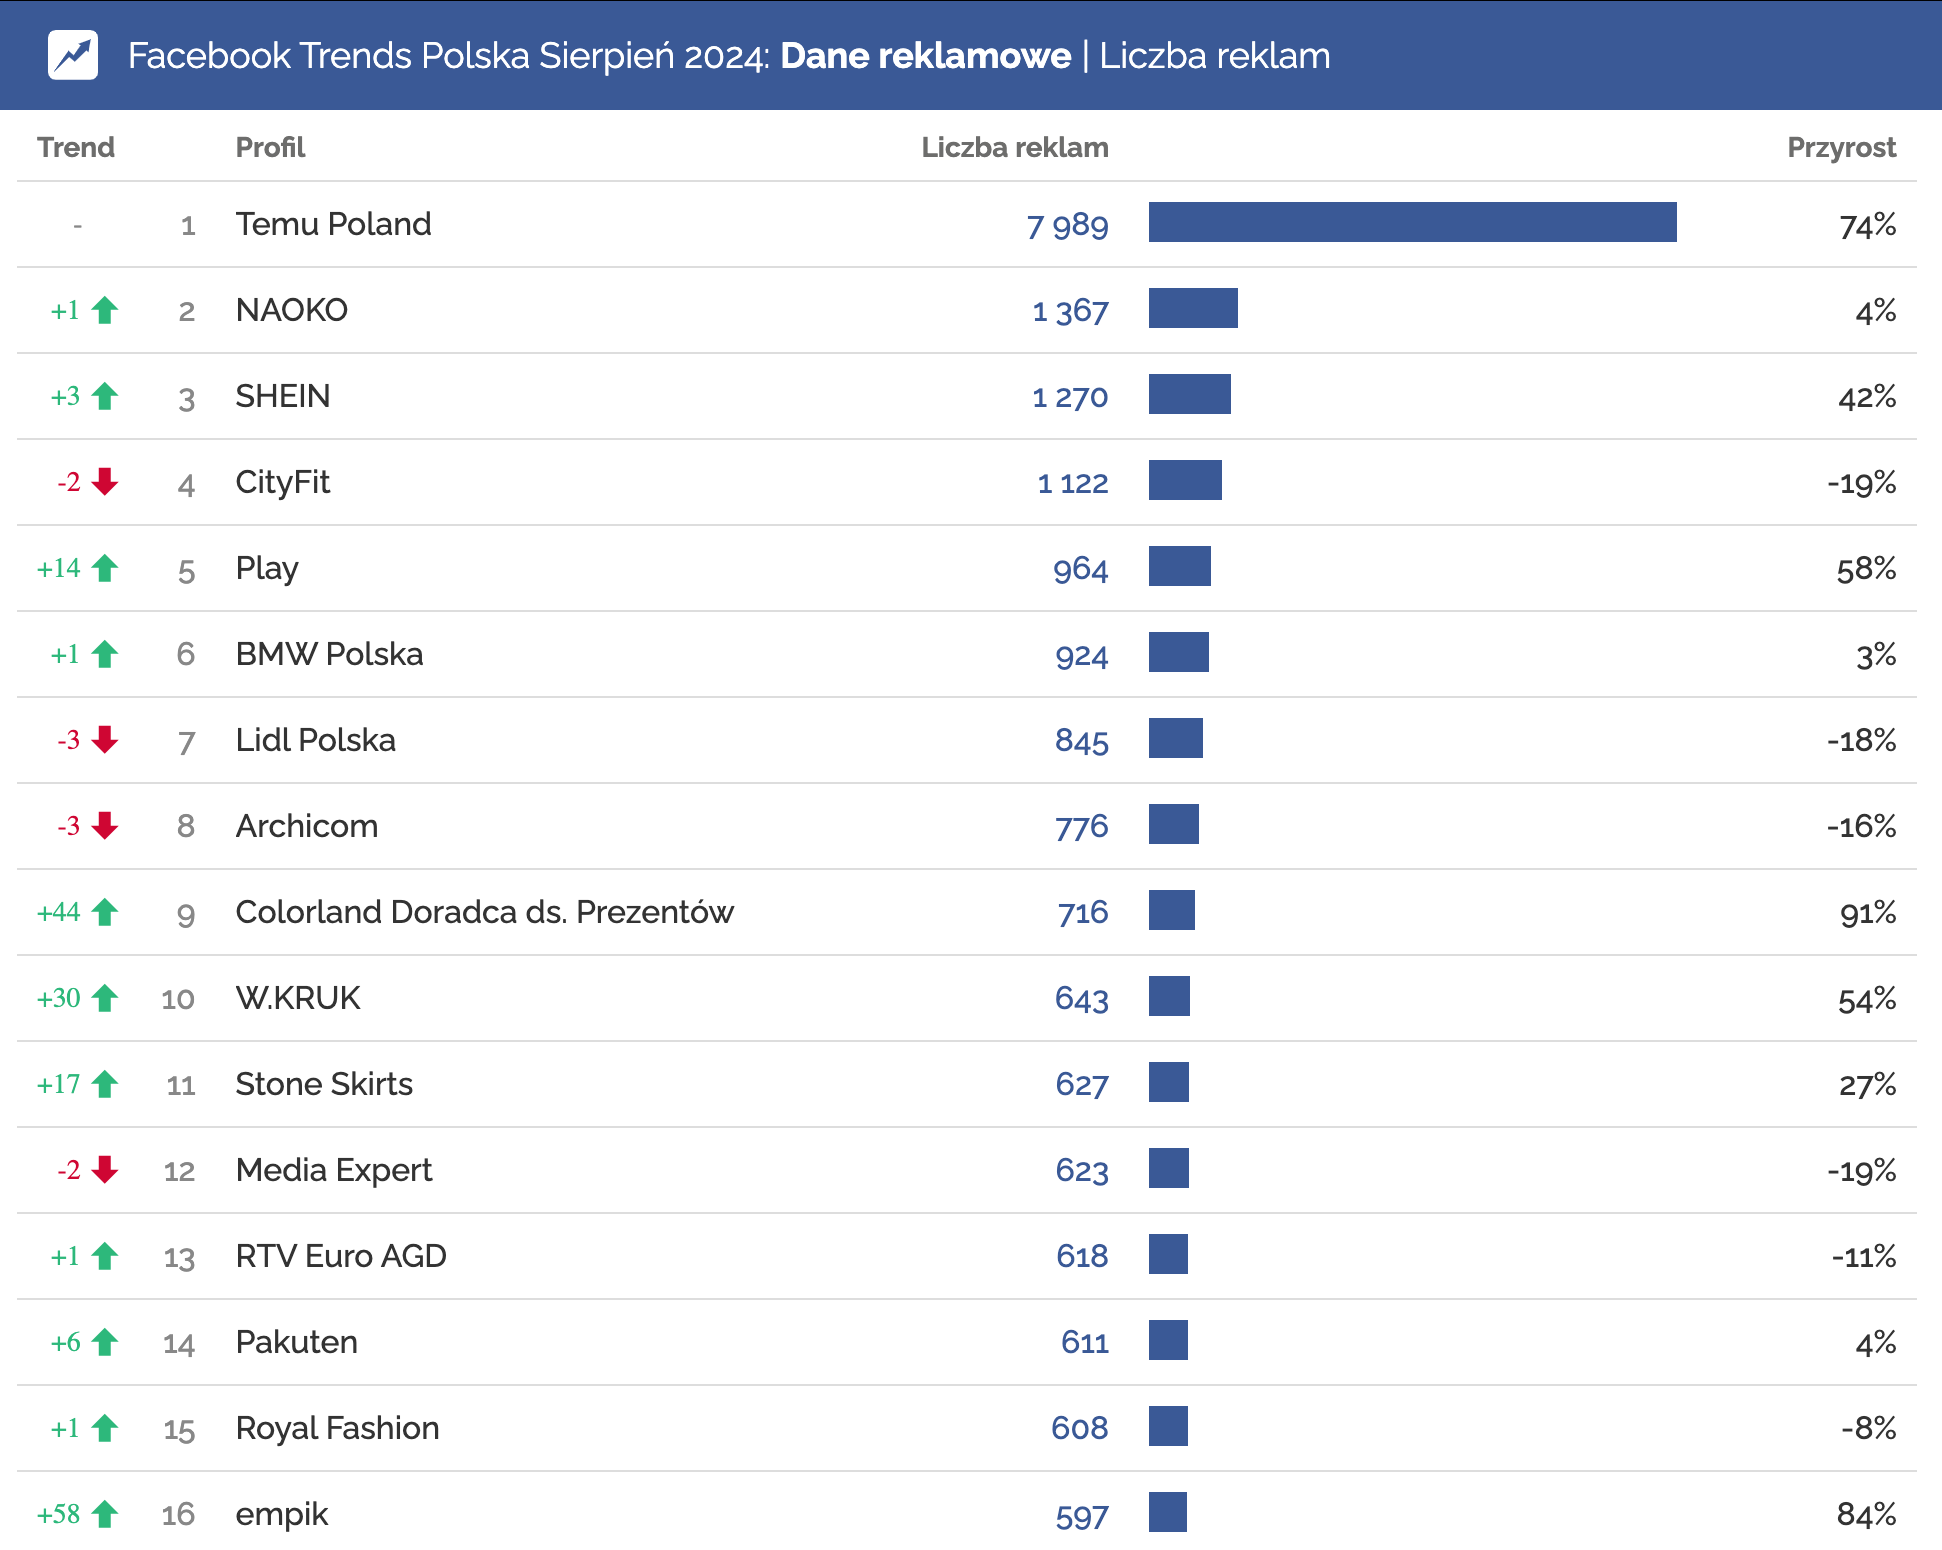The height and width of the screenshot is (1550, 1942).
Task: Click the green up arrow in Pakuten row
Action: click(x=105, y=1342)
